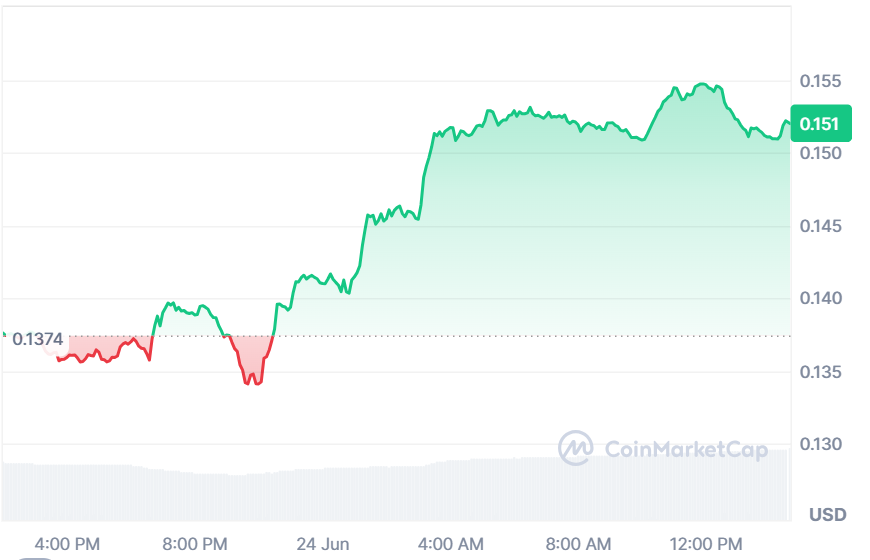Image resolution: width=870 pixels, height=560 pixels.
Task: Select the 12:00 PM time axis marker
Action: point(706,544)
